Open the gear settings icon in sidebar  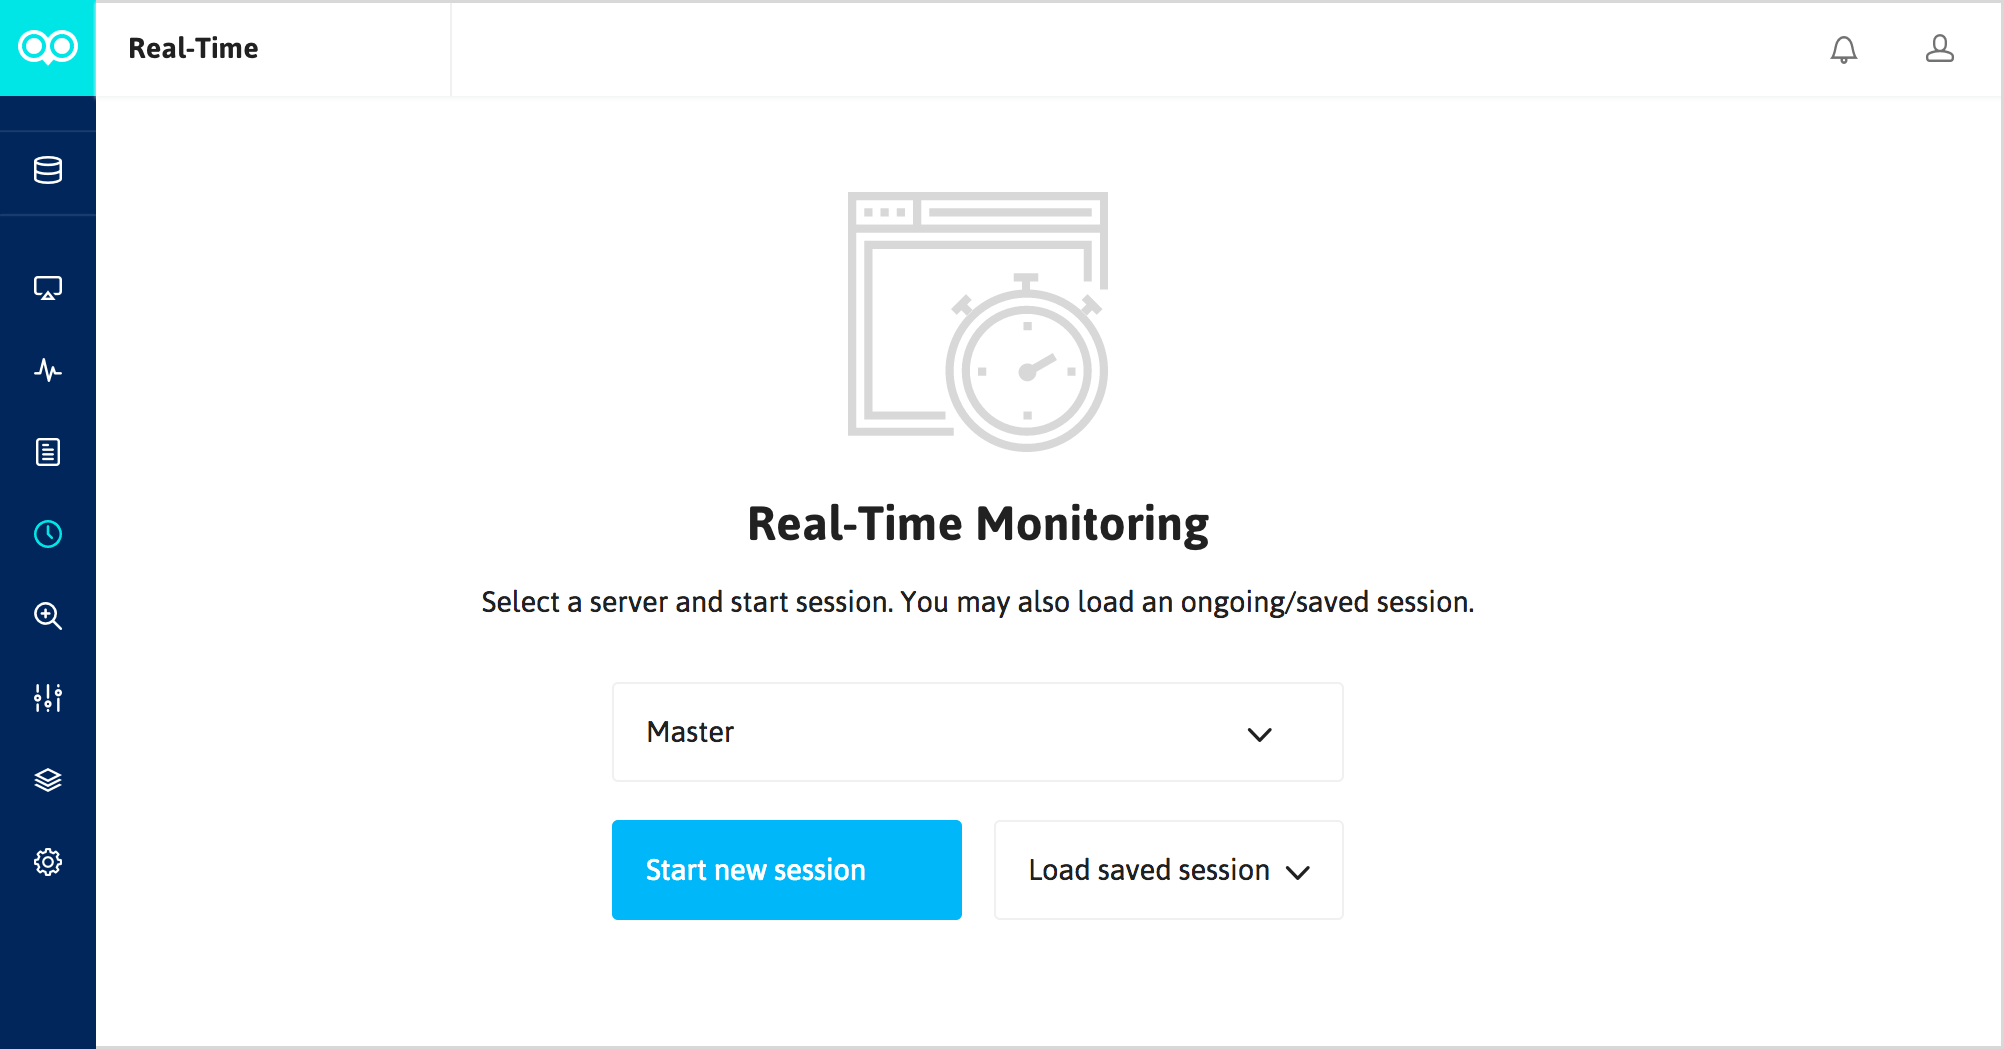pos(48,862)
